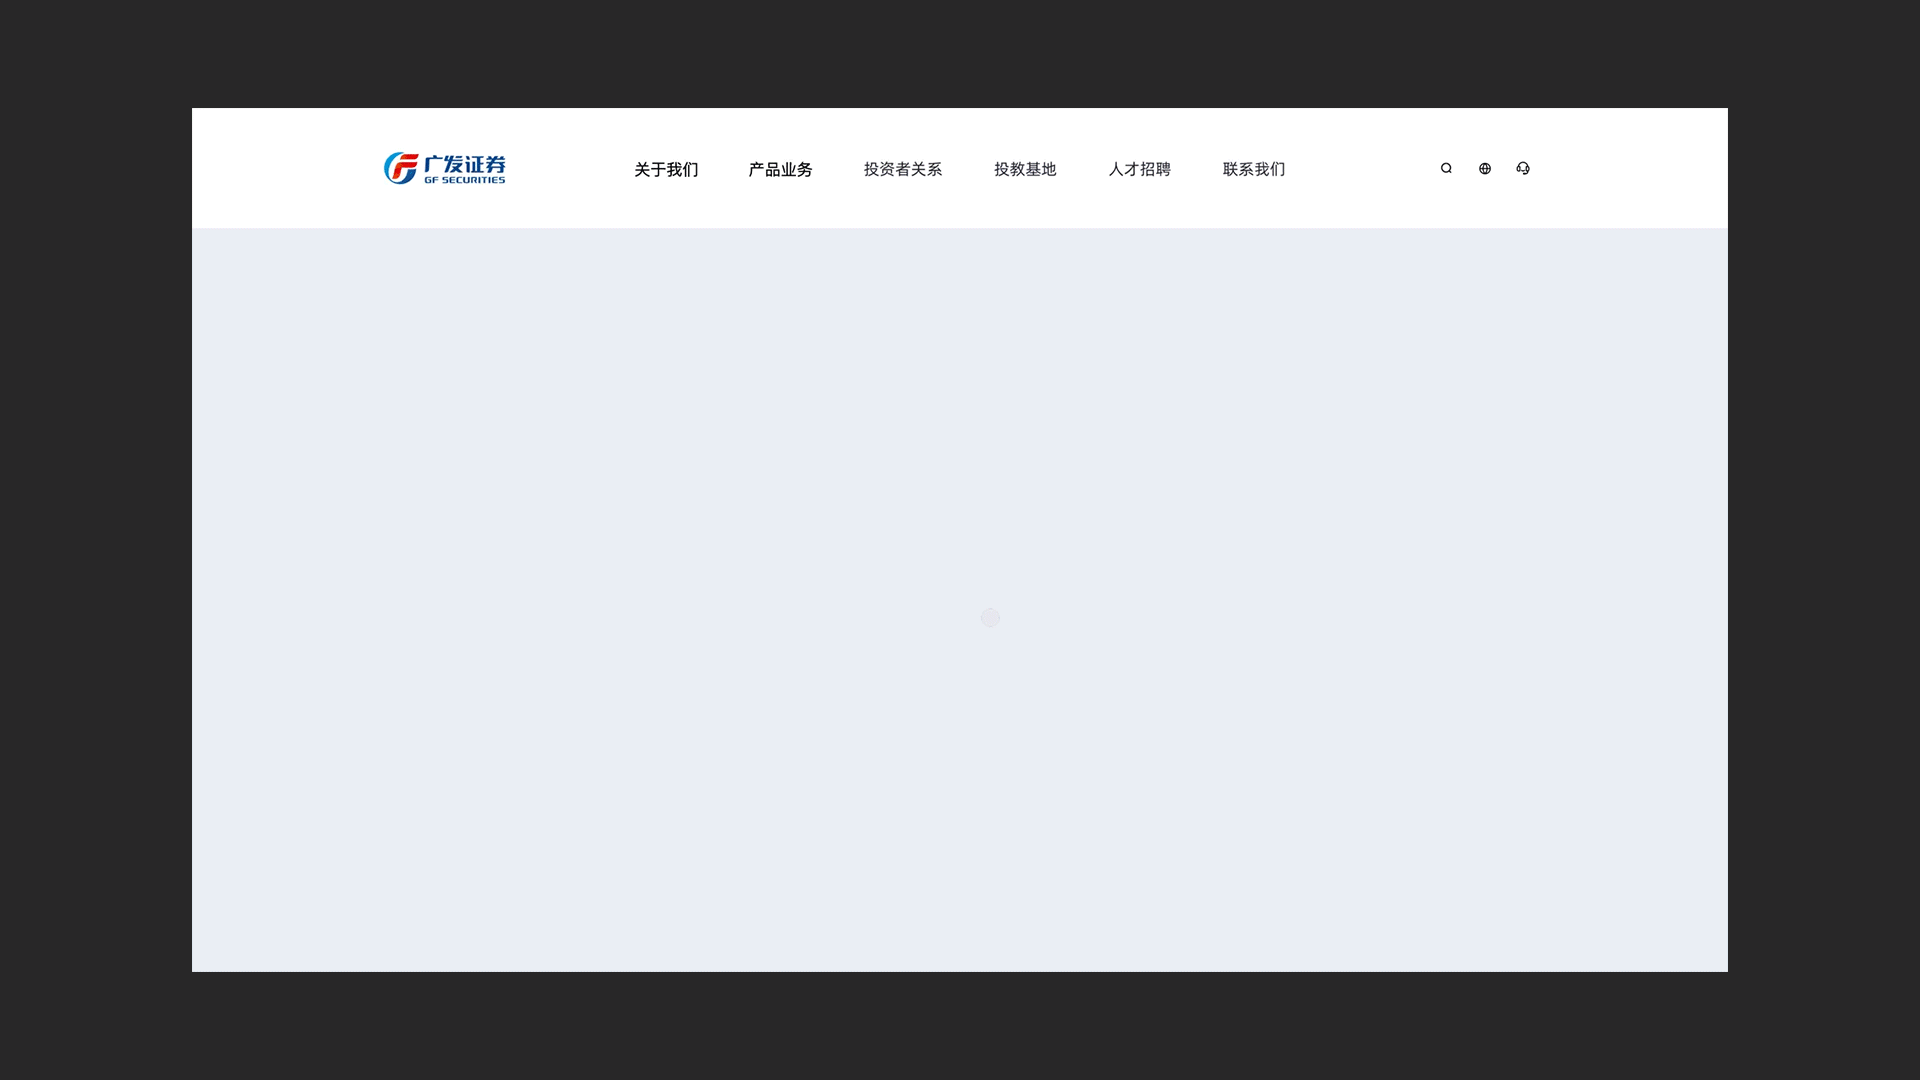
Task: Open the 关于我们 menu item
Action: coord(666,169)
